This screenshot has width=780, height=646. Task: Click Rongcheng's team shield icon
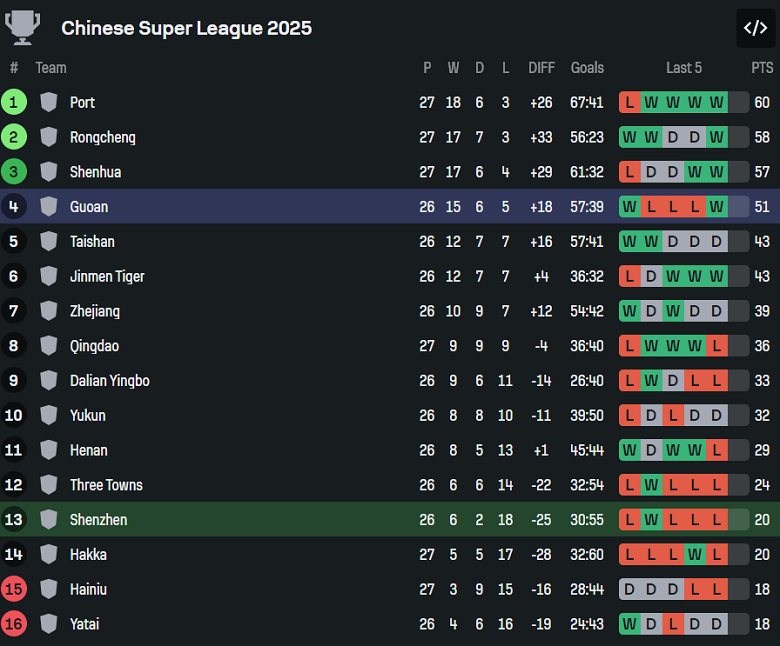(49, 137)
